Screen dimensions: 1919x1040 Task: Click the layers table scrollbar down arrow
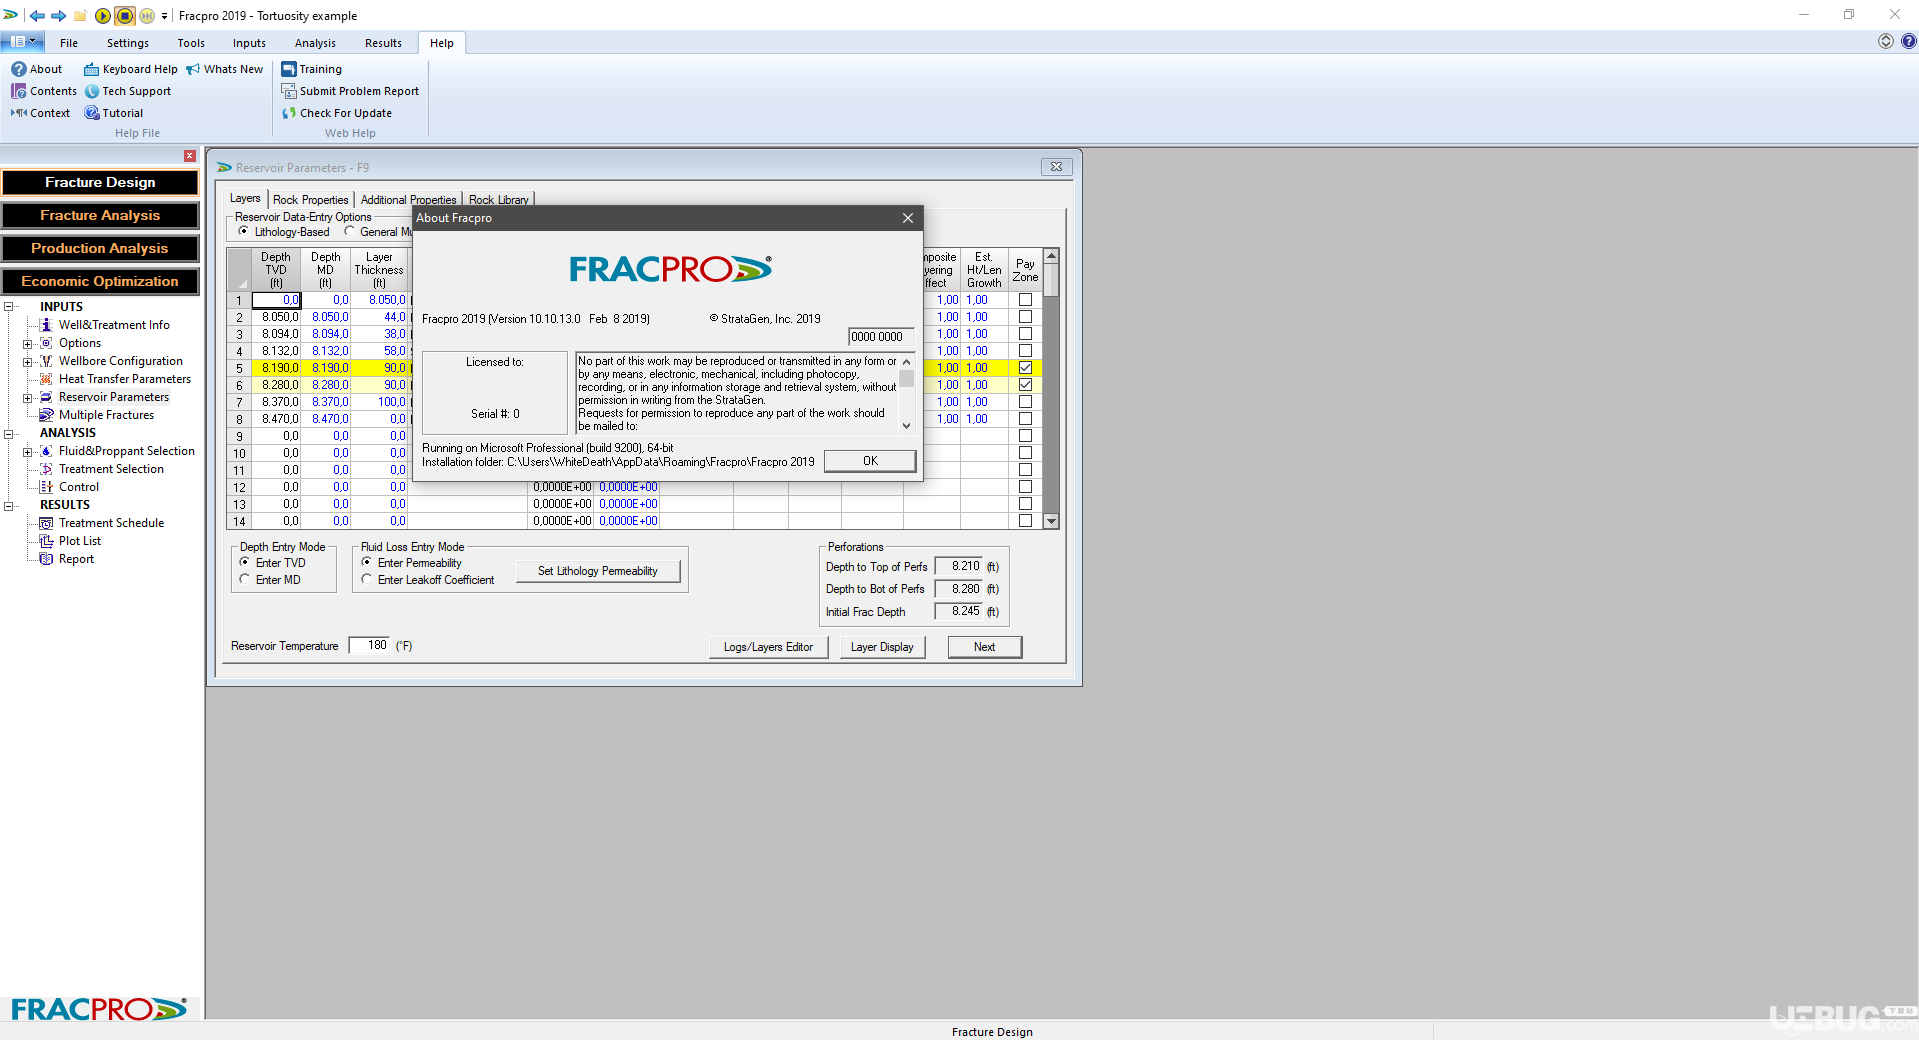click(x=1051, y=521)
